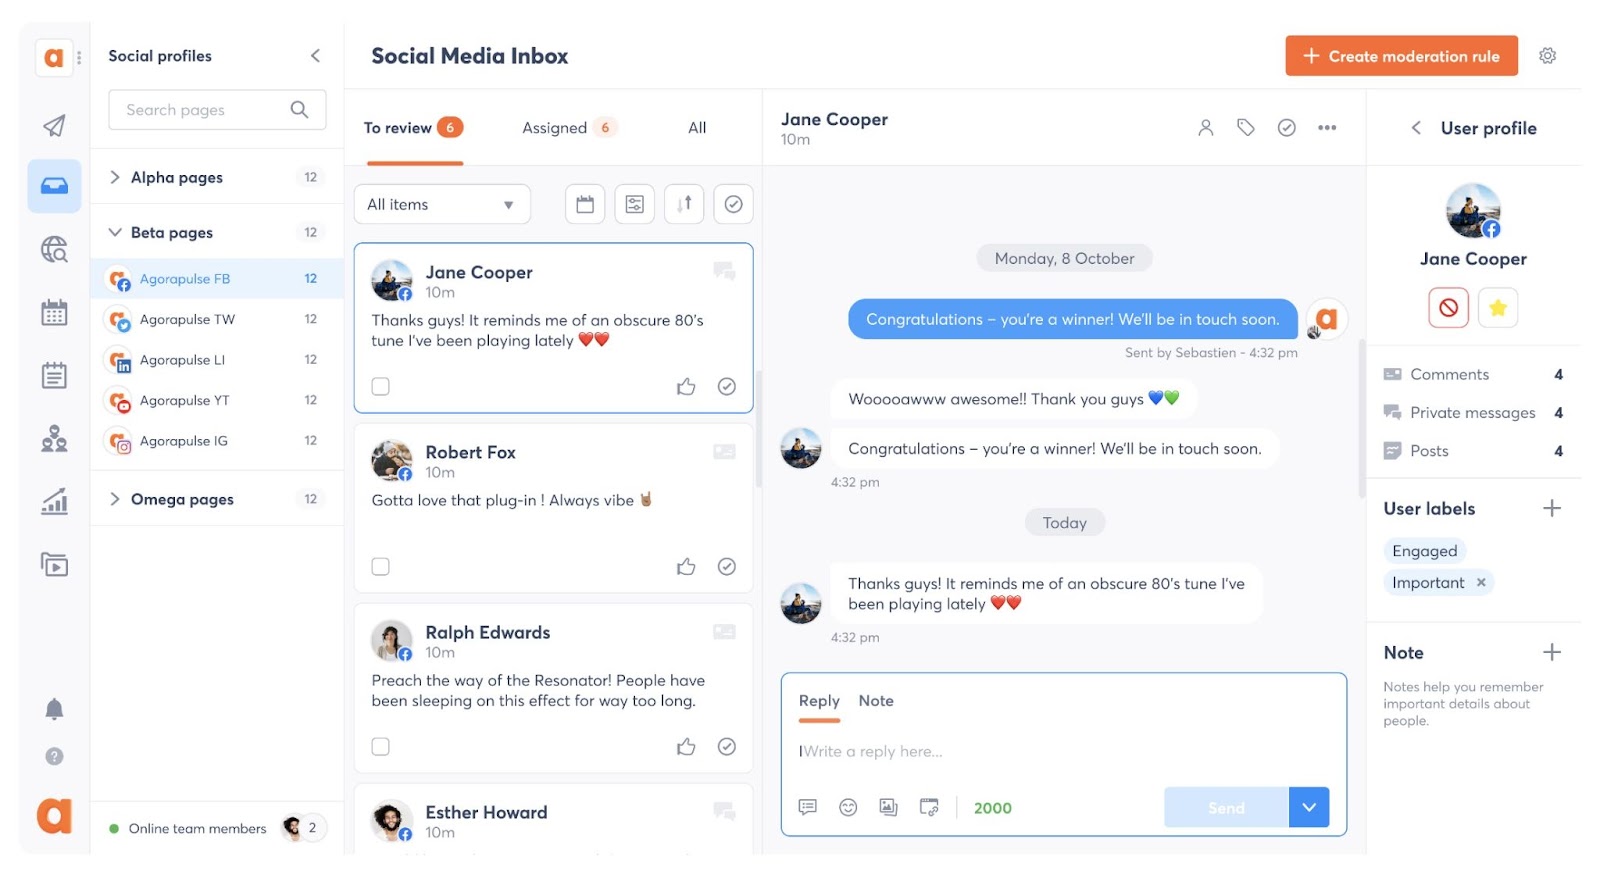The width and height of the screenshot is (1600, 871).
Task: Select the checkbox on Robert Fox's message
Action: pyautogui.click(x=381, y=567)
